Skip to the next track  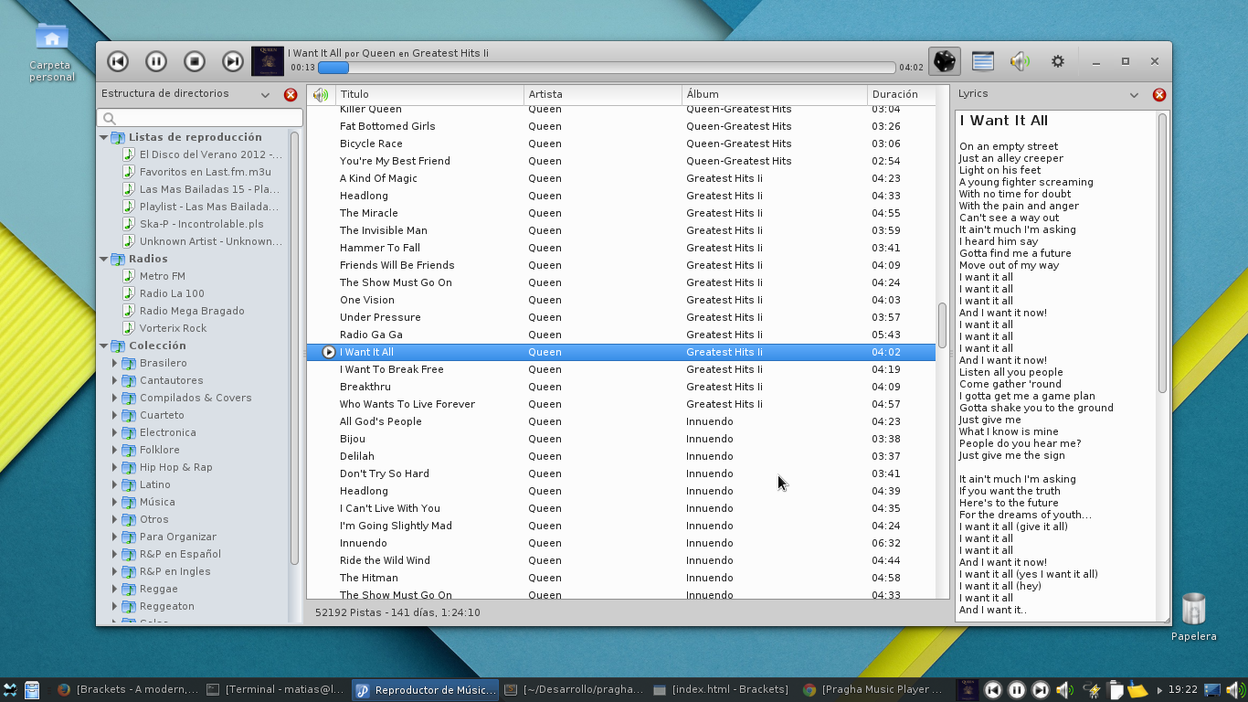pos(232,62)
